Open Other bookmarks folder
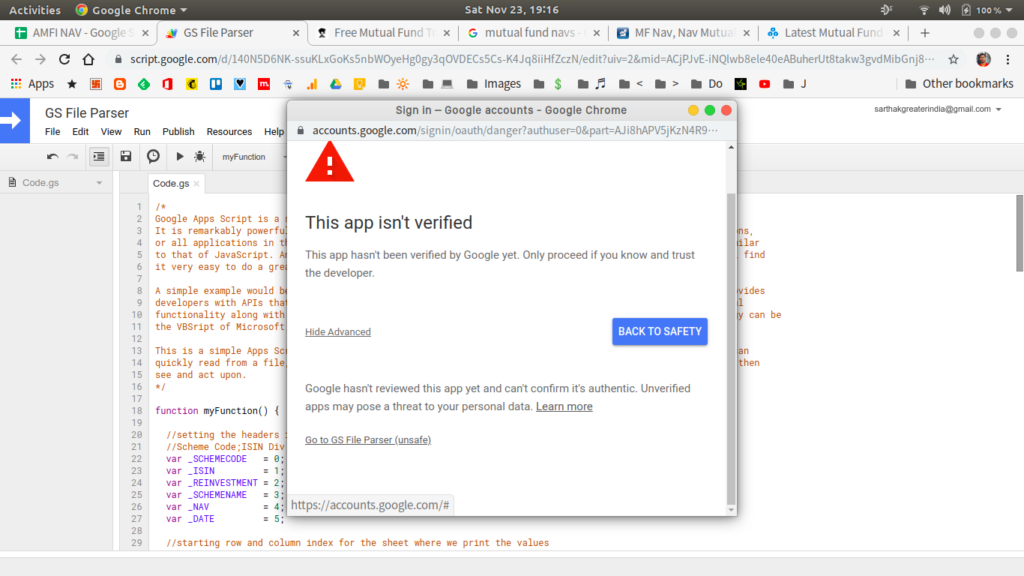Screen dimensions: 1024x576 pos(959,84)
